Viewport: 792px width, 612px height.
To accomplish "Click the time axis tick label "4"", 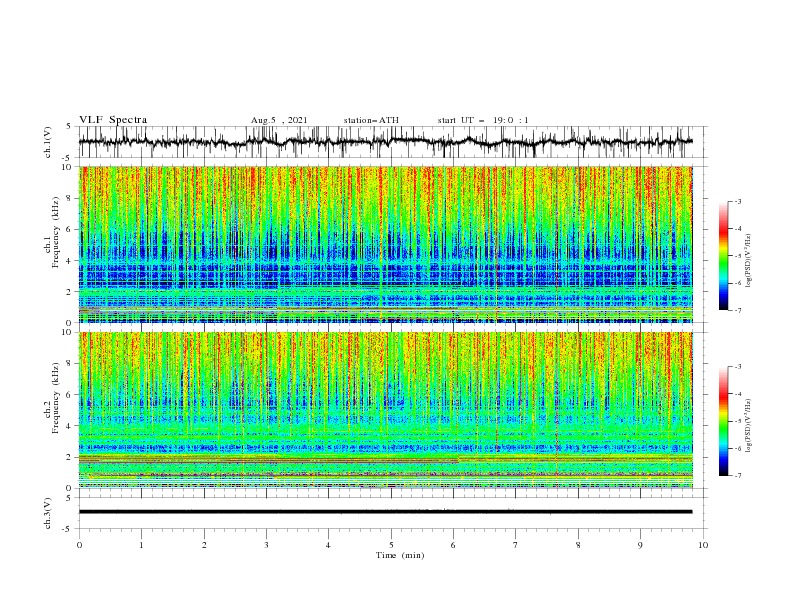I will click(x=328, y=545).
